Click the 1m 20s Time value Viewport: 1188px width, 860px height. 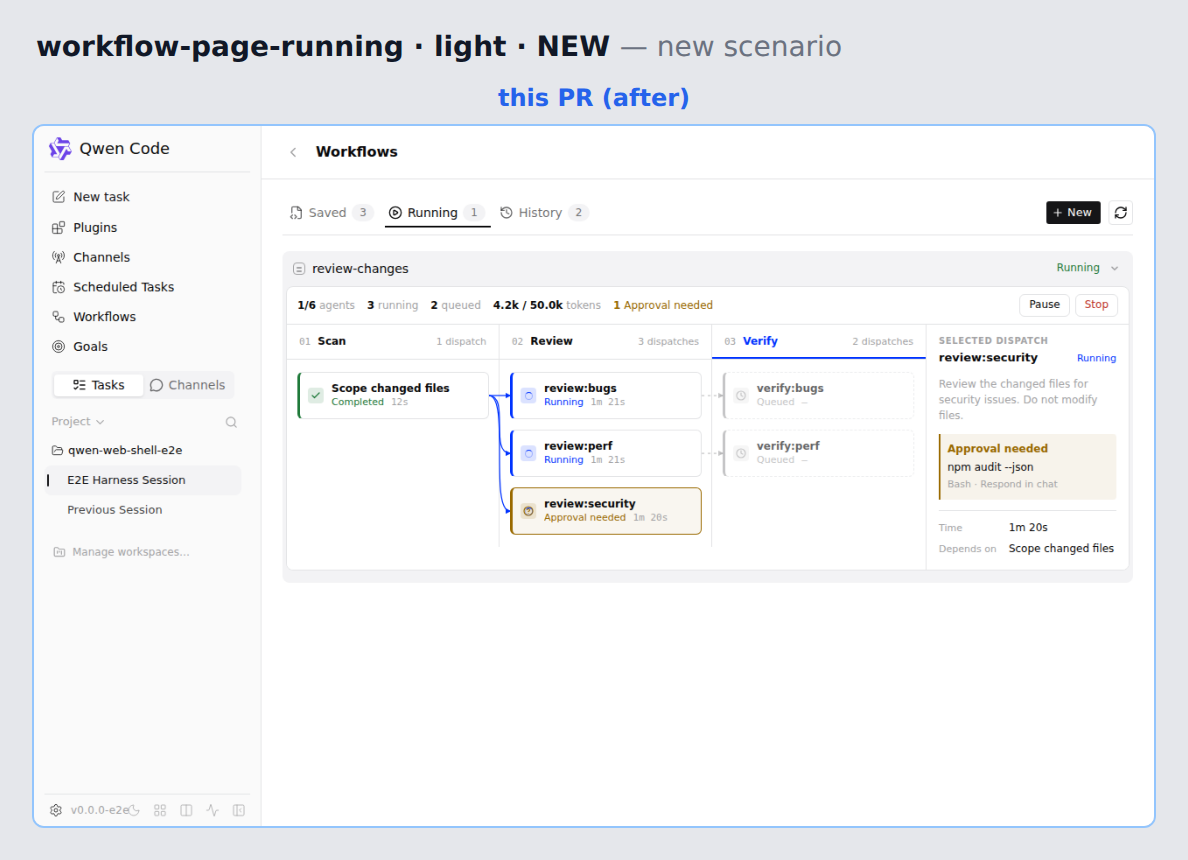coord(1027,527)
